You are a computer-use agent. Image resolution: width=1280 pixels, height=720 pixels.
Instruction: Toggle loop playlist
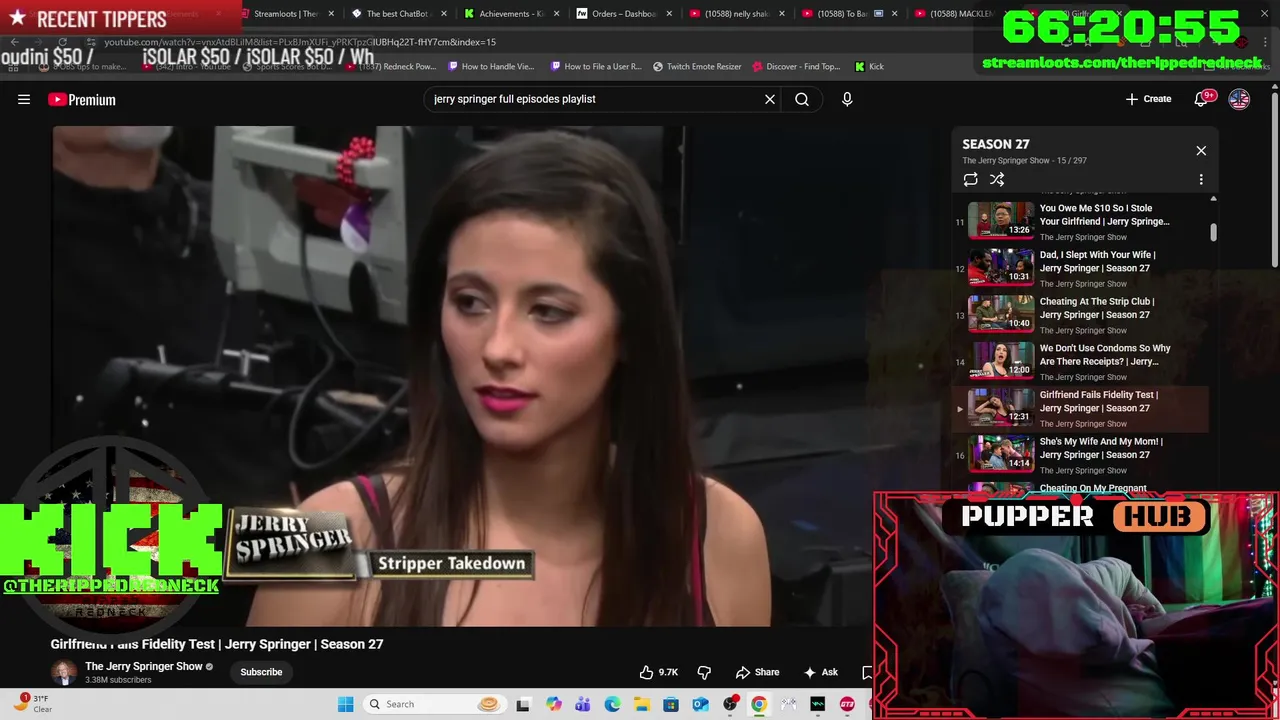pyautogui.click(x=970, y=179)
